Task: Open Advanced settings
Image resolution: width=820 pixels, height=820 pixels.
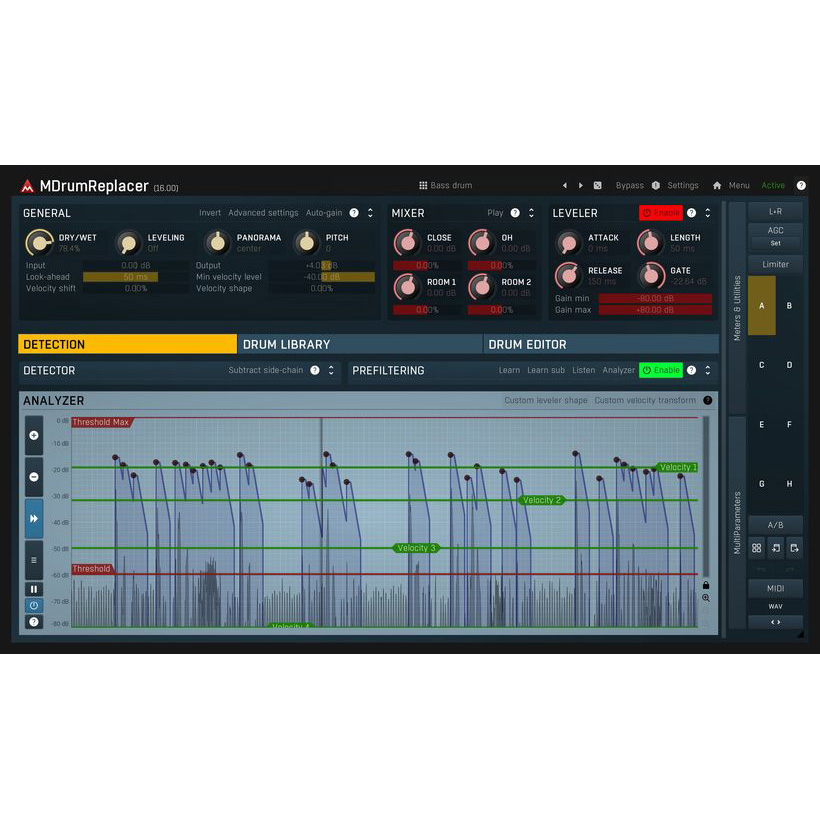Action: [x=263, y=213]
